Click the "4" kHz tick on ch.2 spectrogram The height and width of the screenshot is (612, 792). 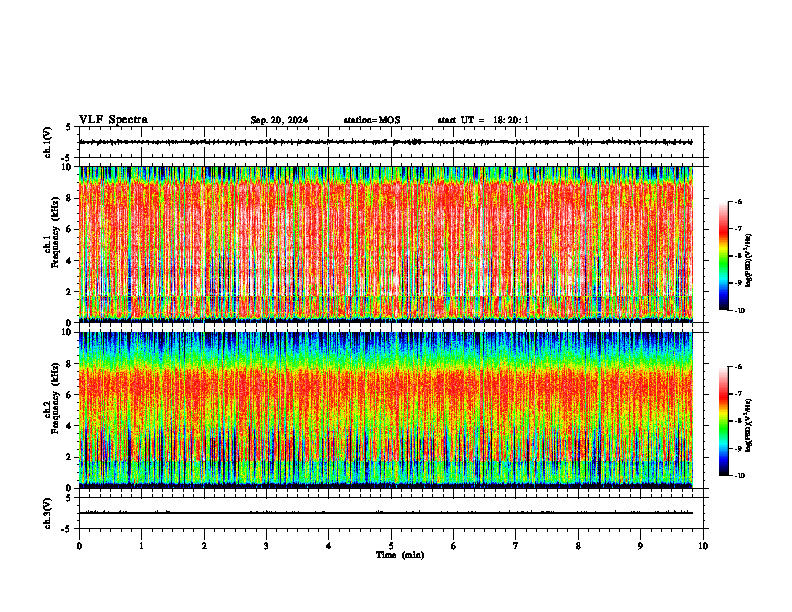pyautogui.click(x=70, y=426)
